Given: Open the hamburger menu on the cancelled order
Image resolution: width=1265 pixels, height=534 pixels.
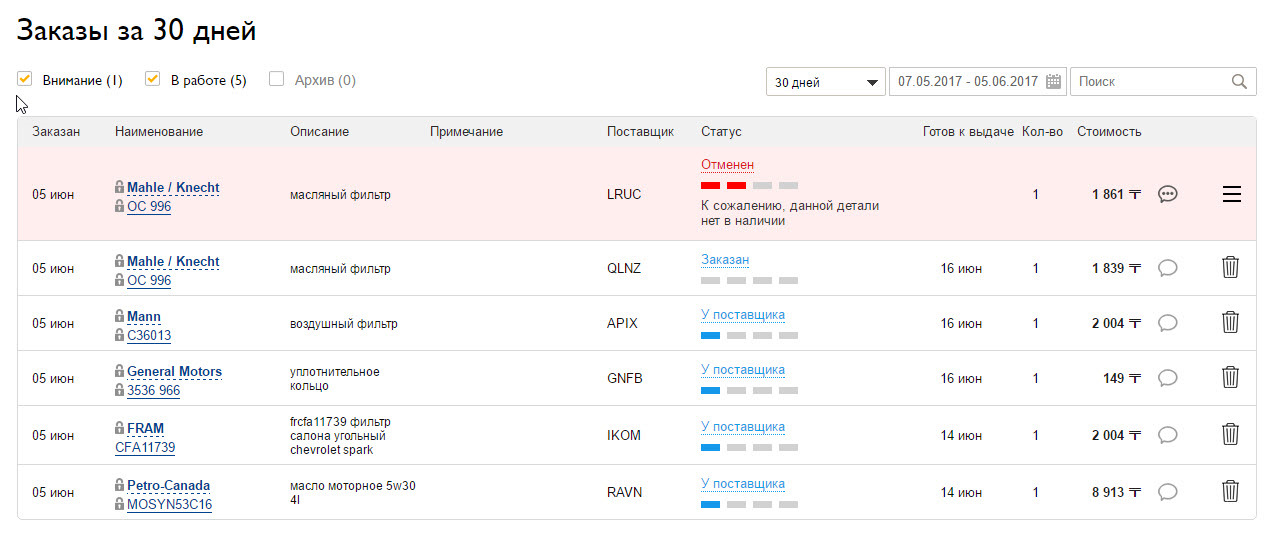Looking at the screenshot, I should (1231, 195).
